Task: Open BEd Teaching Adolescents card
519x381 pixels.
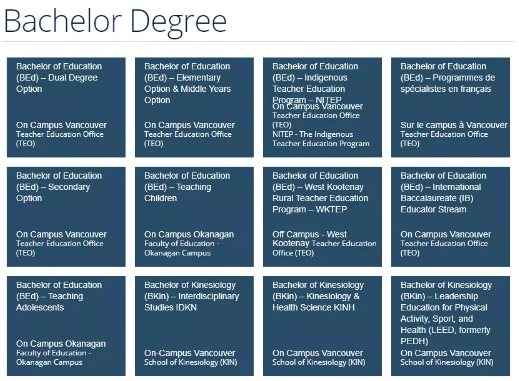Action: (66, 326)
